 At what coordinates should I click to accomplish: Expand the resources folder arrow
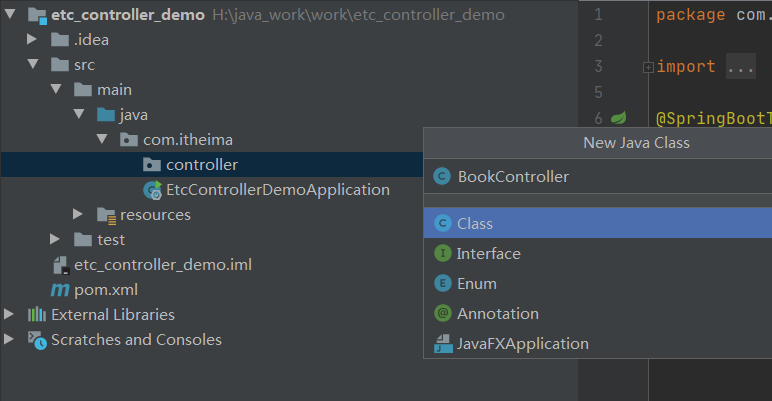click(78, 214)
